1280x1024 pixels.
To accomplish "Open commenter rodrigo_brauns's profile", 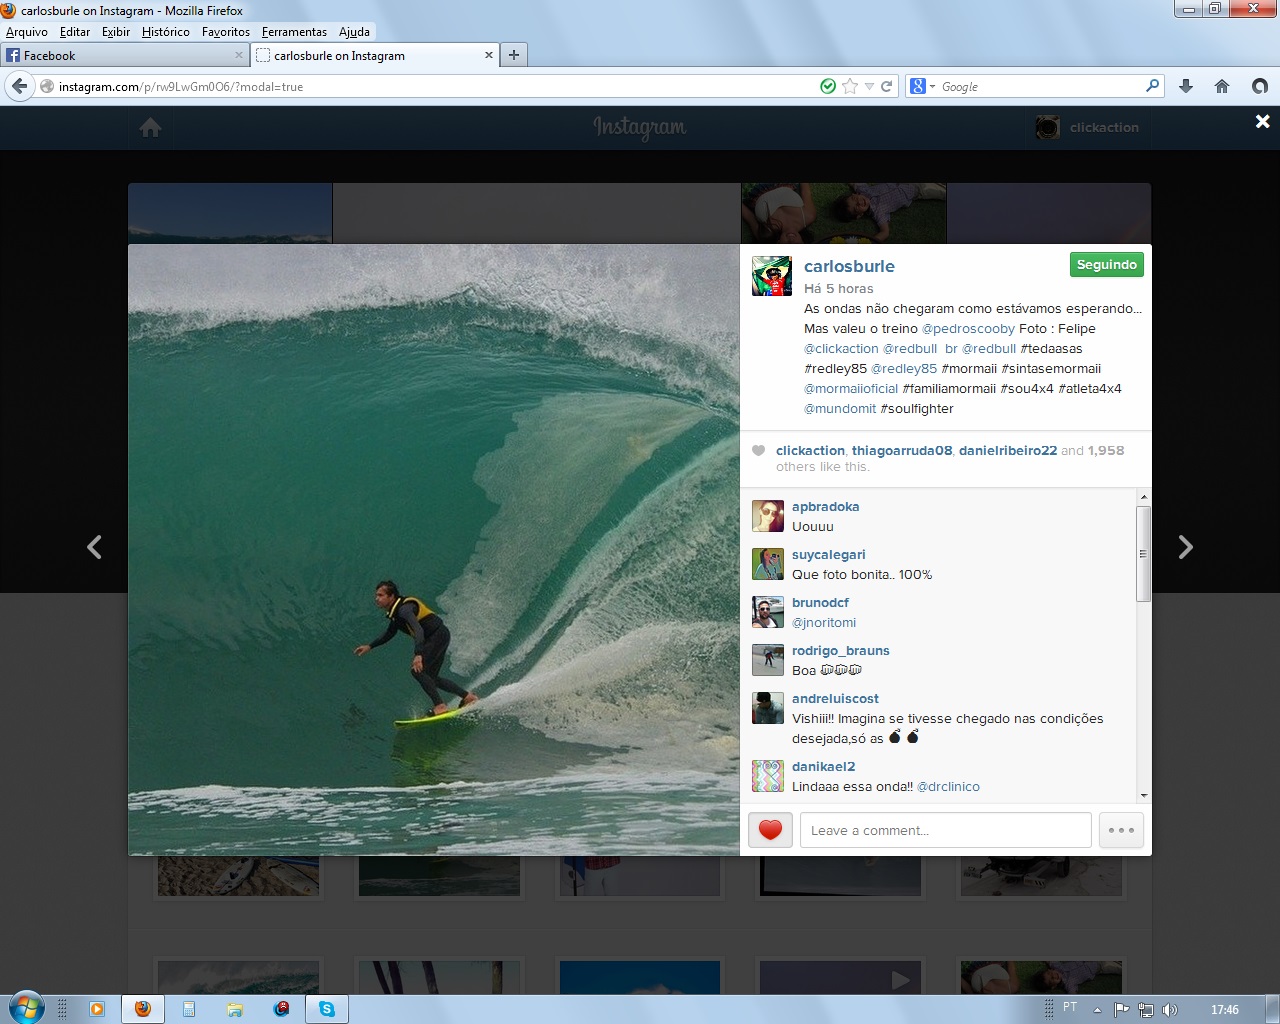I will point(841,651).
